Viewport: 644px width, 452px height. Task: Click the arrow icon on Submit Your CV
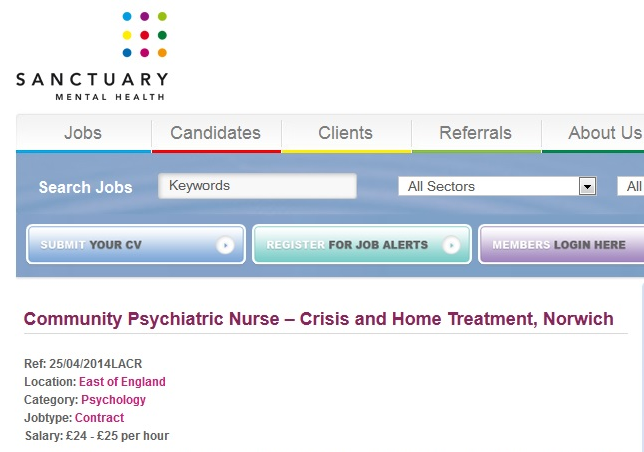225,245
